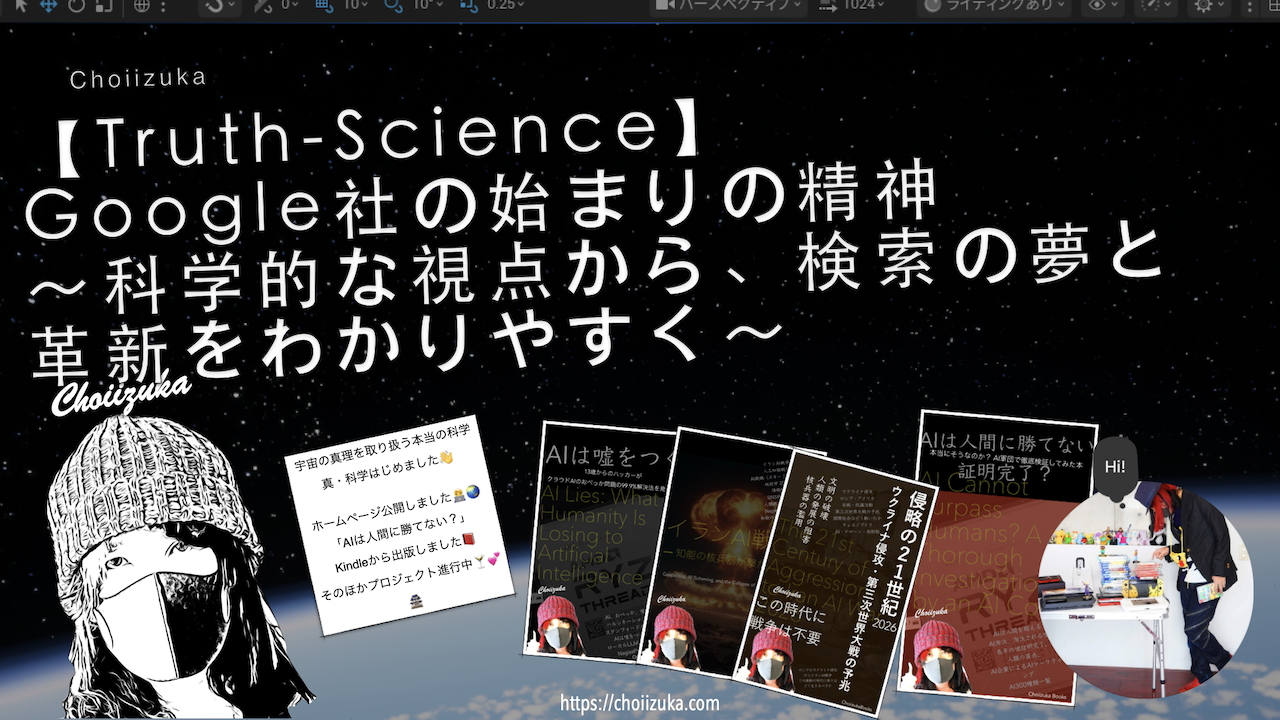Toggle the rotation snap icon
Viewport: 1280px width, 720px height.
pyautogui.click(x=392, y=5)
